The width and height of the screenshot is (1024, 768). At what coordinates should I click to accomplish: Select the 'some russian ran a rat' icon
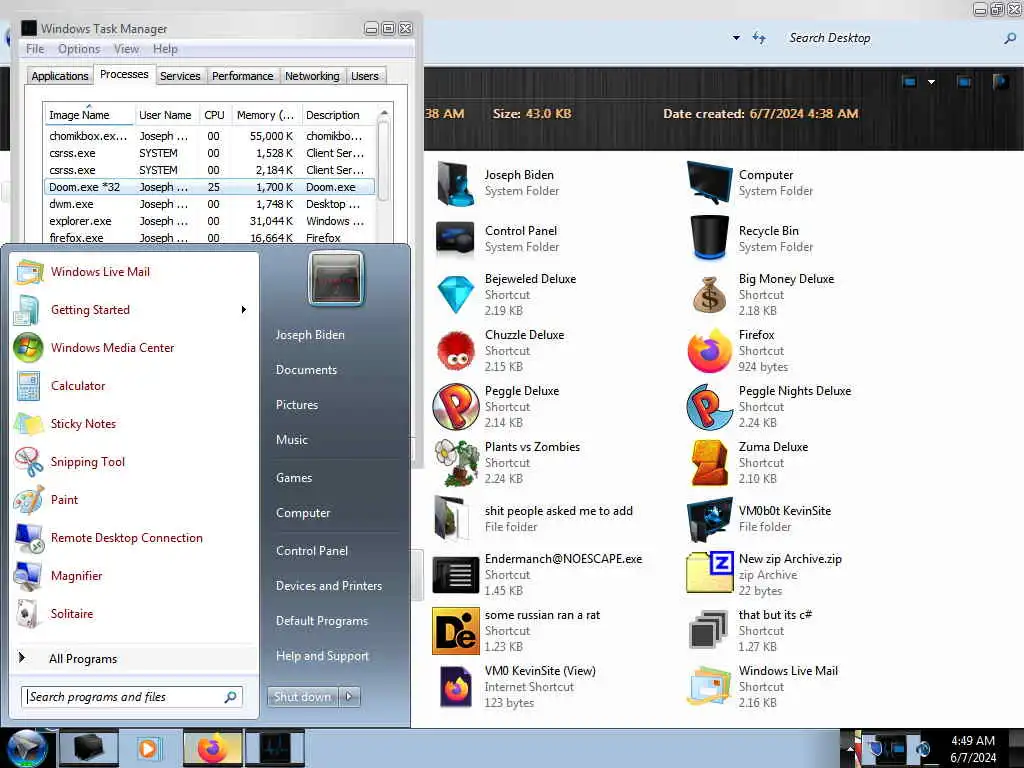(455, 631)
